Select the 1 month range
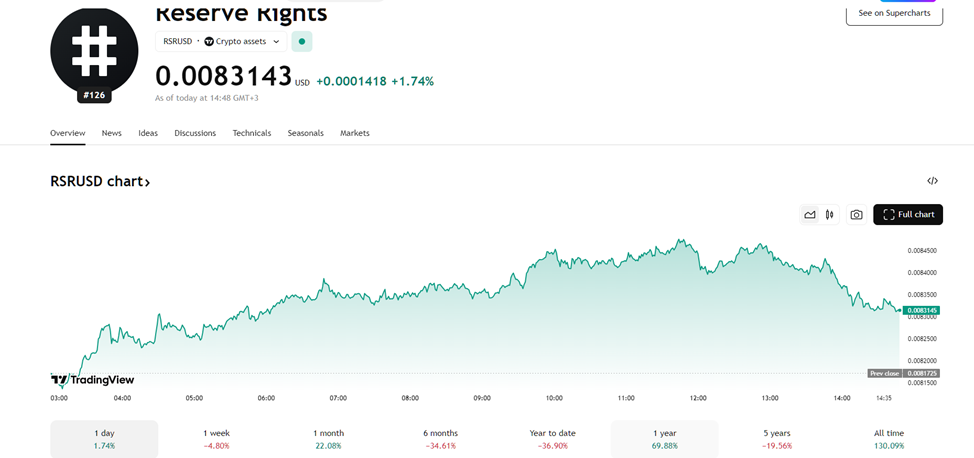 click(x=328, y=439)
